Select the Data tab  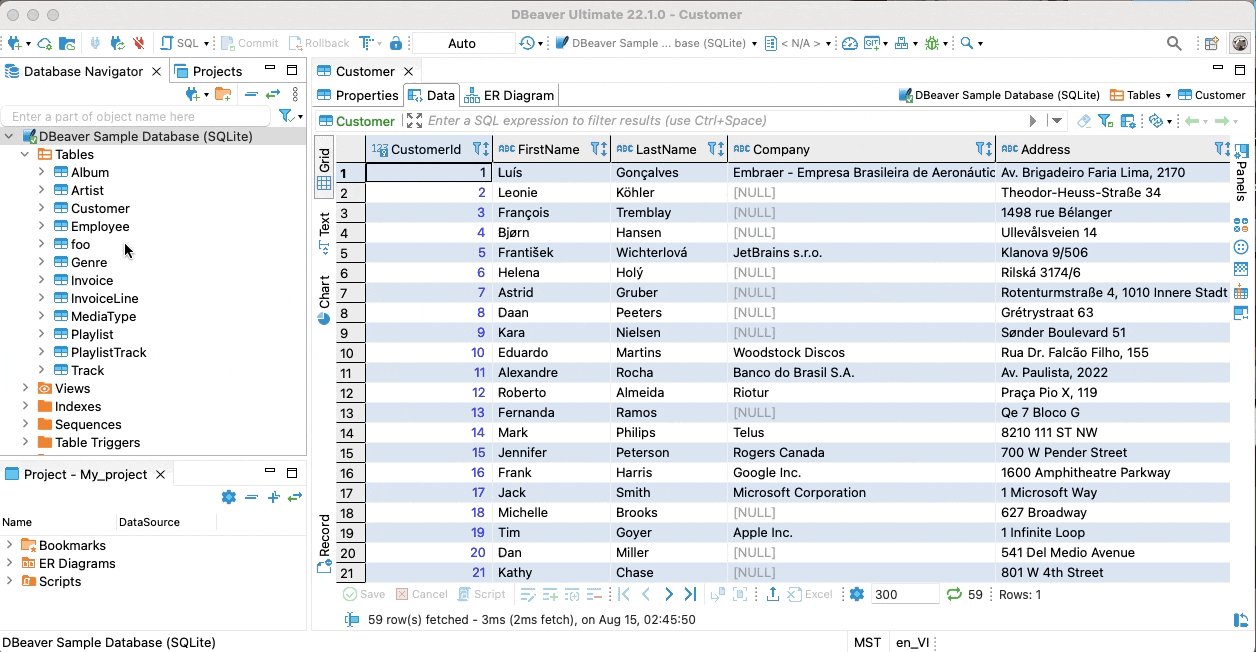(x=431, y=95)
